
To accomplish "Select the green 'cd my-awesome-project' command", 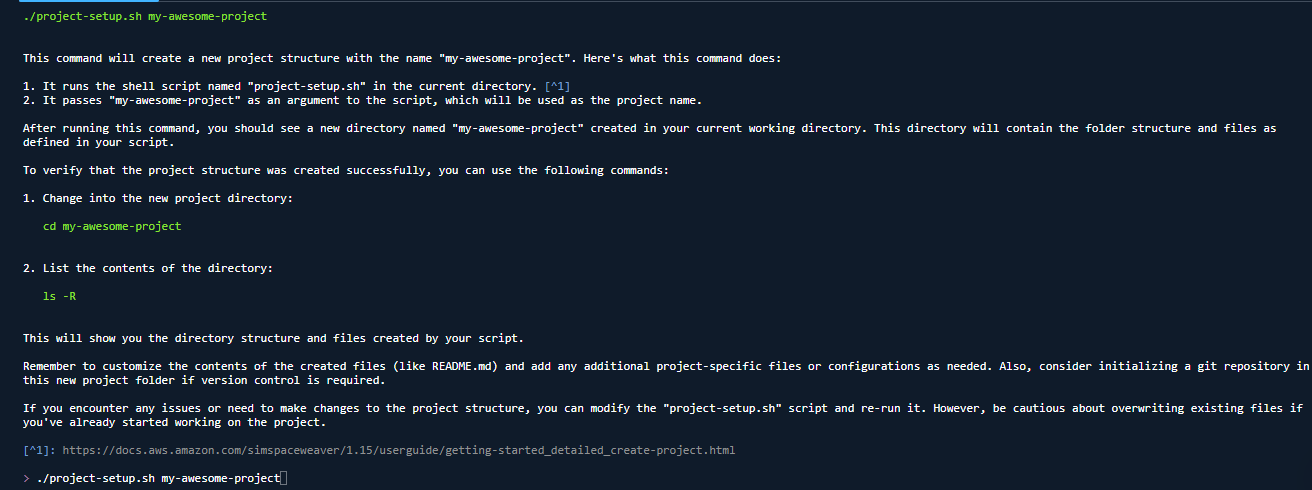I will pyautogui.click(x=112, y=226).
